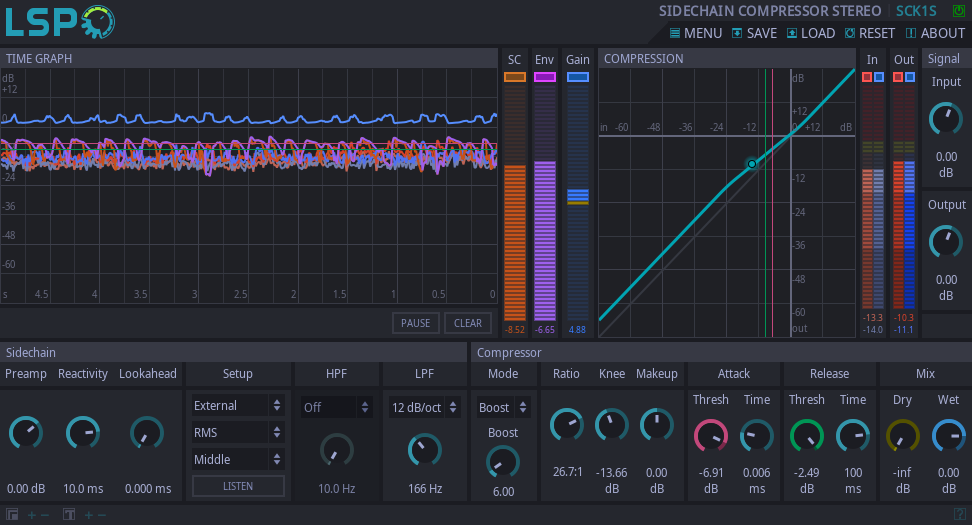Click the RESET icon
Viewport: 972px width, 525px height.
click(x=850, y=33)
